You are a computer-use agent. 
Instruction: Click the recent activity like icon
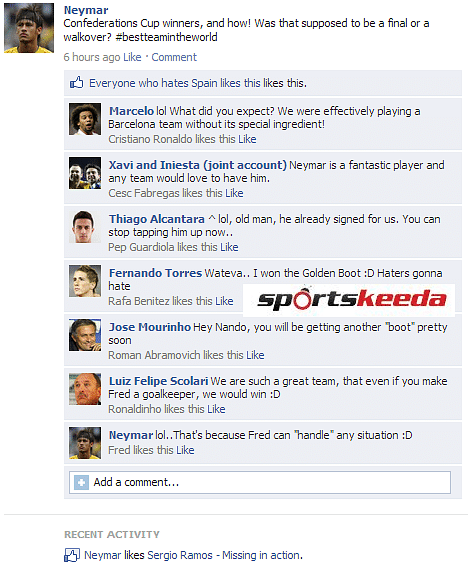72,555
